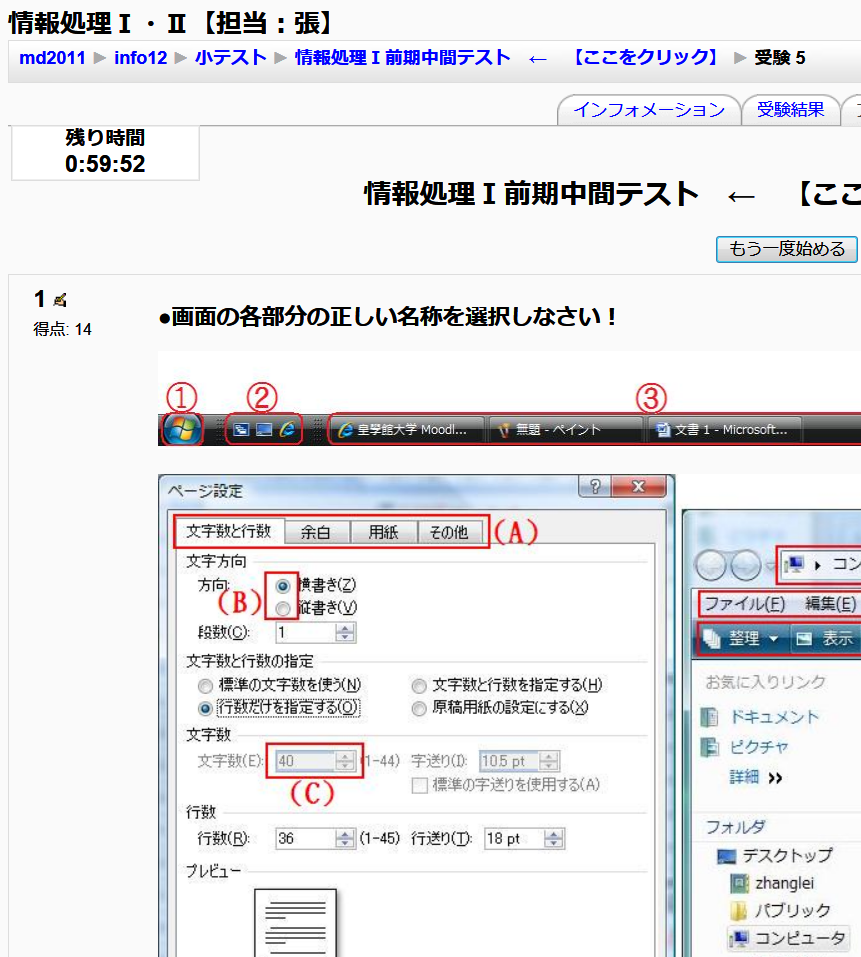Screen dimensions: 861x957
Task: Select the 横書き radio button
Action: pos(283,585)
